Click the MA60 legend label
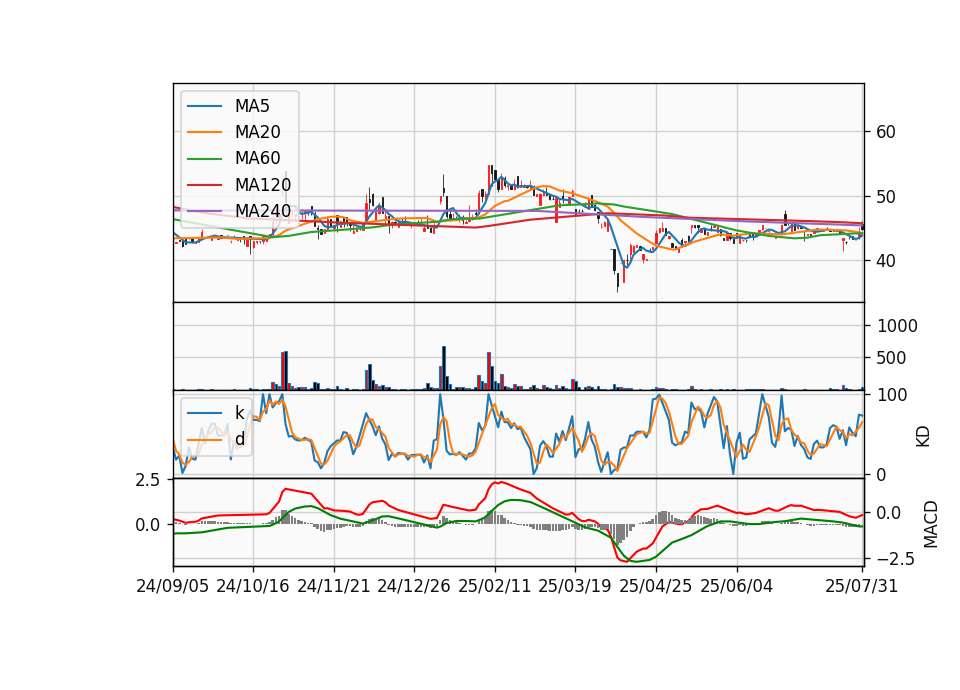The height and width of the screenshot is (690, 960). coord(257,158)
